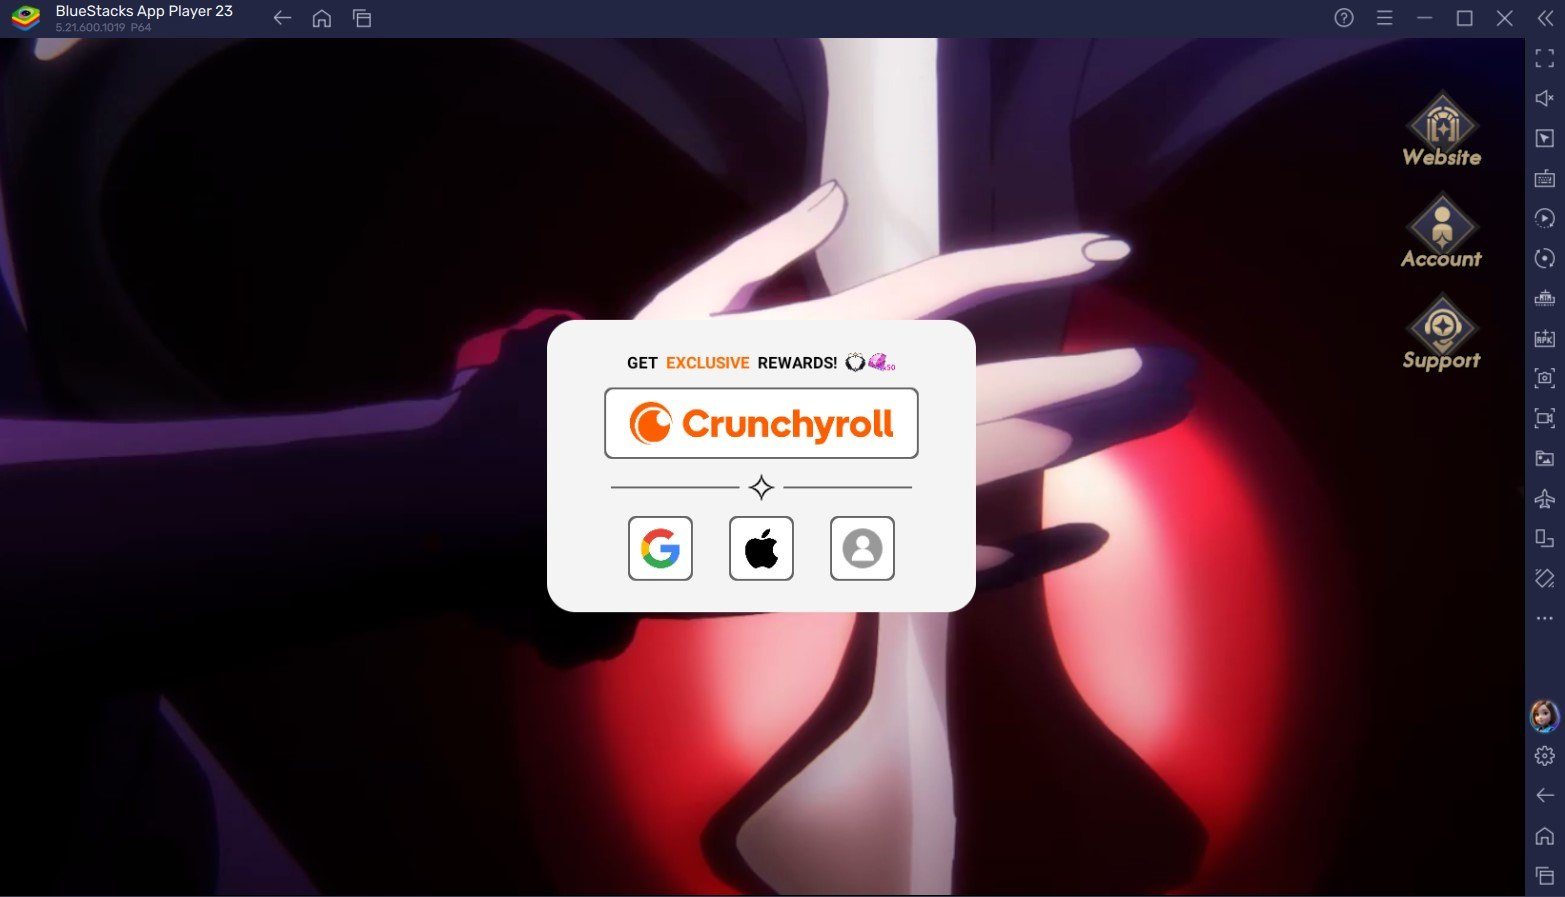Open the in-game Support option
The image size is (1565, 897).
pyautogui.click(x=1441, y=333)
